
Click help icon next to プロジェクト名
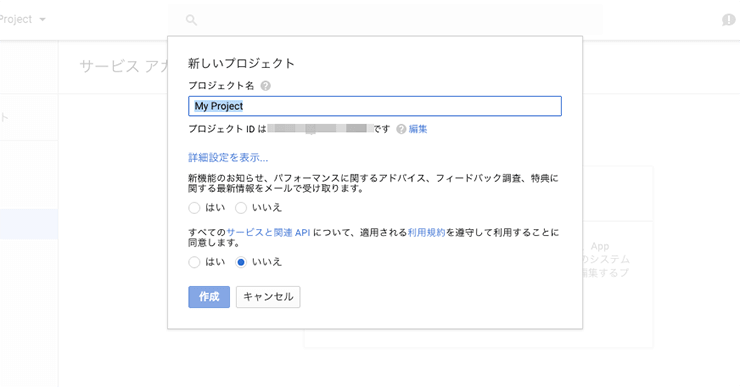point(266,86)
